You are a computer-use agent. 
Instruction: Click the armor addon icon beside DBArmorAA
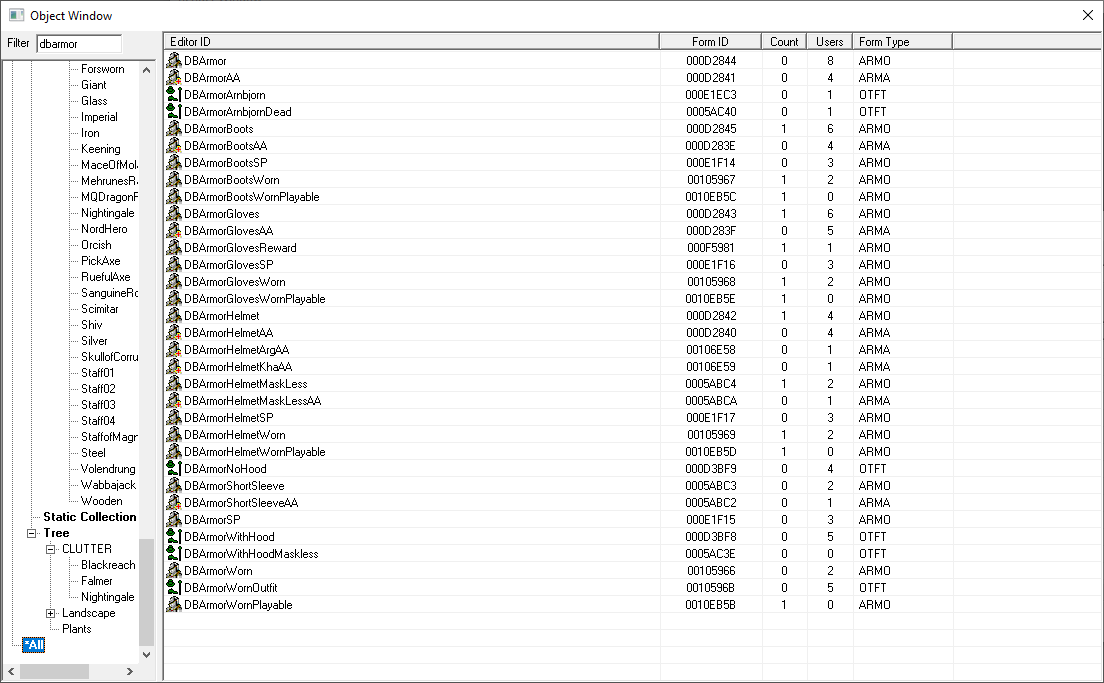click(174, 77)
